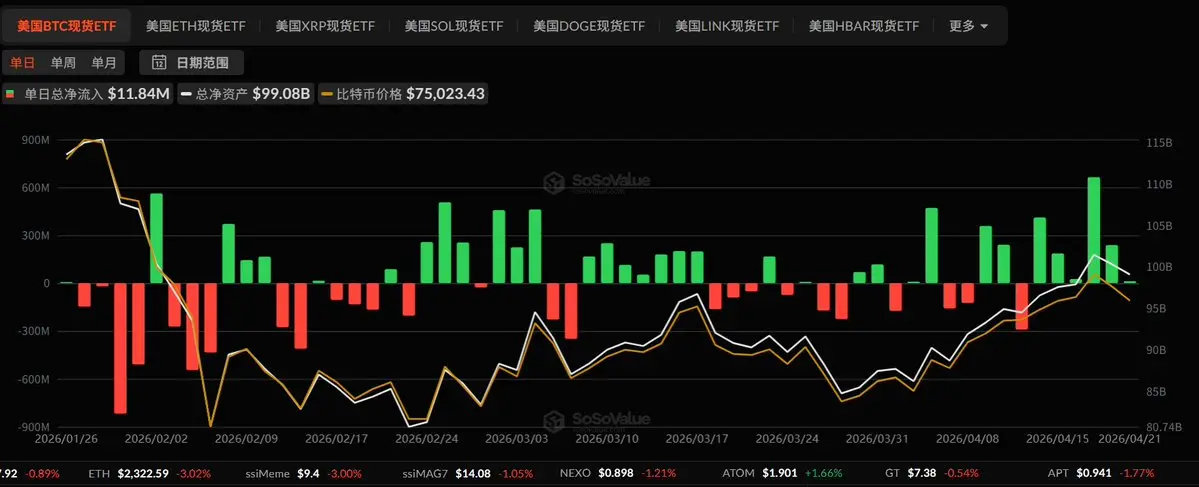Select the 美国BTC现货ETF tab
The height and width of the screenshot is (487, 1199).
pyautogui.click(x=67, y=26)
